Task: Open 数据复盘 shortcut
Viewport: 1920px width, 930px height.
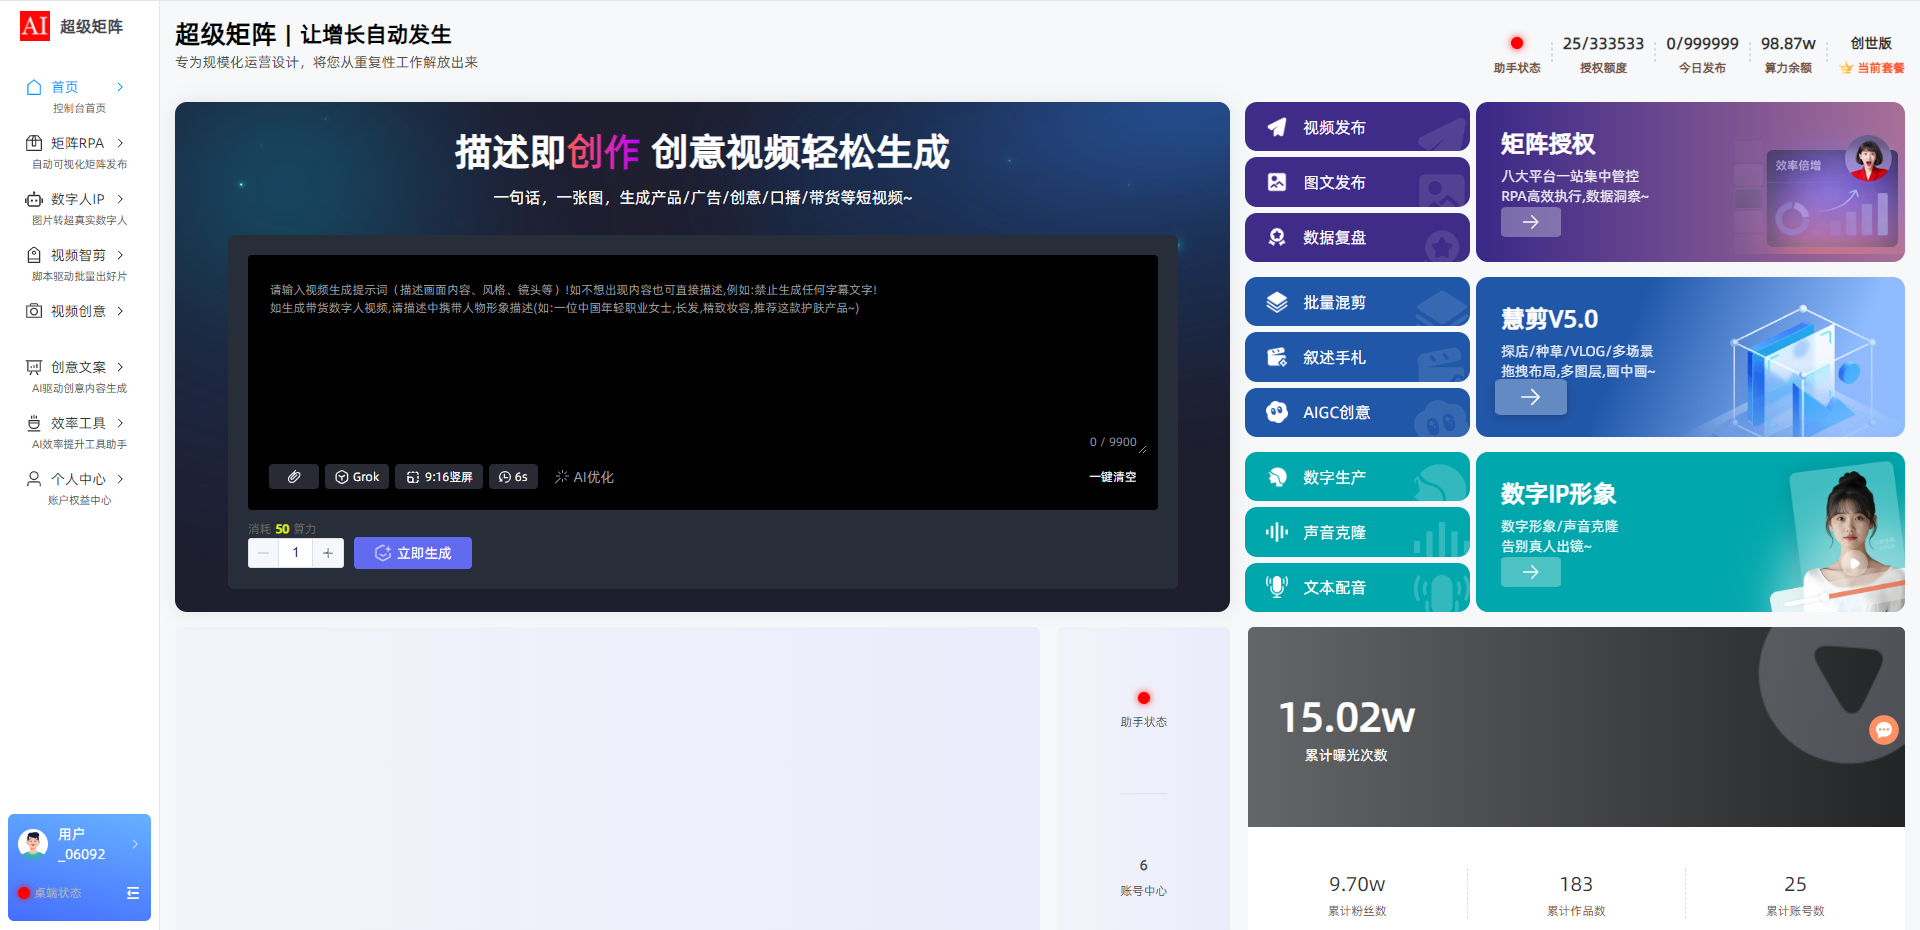Action: point(1357,237)
